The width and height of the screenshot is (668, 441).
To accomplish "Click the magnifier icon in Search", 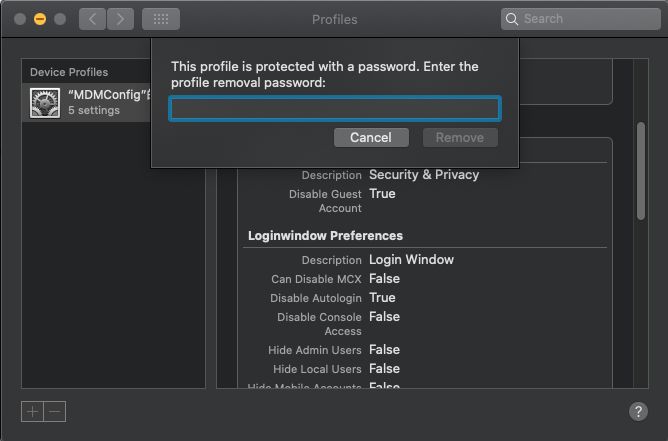I will pos(513,19).
